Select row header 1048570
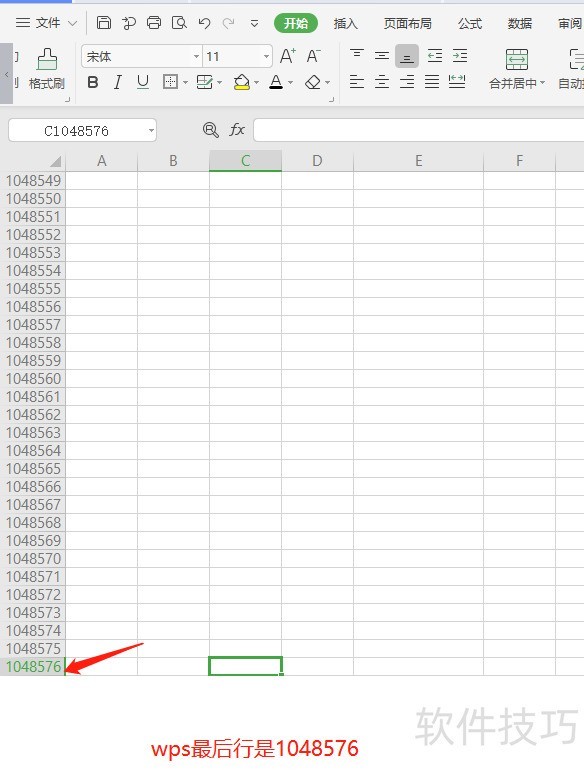The width and height of the screenshot is (584, 770). [33, 559]
